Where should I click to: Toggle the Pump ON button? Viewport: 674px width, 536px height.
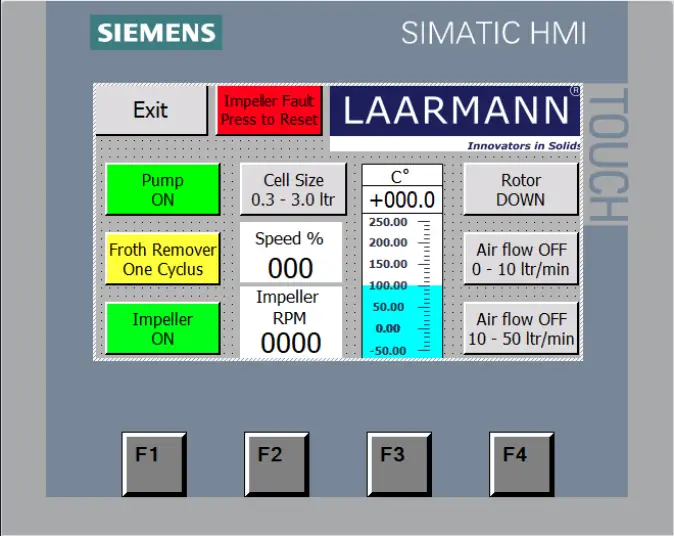click(162, 190)
